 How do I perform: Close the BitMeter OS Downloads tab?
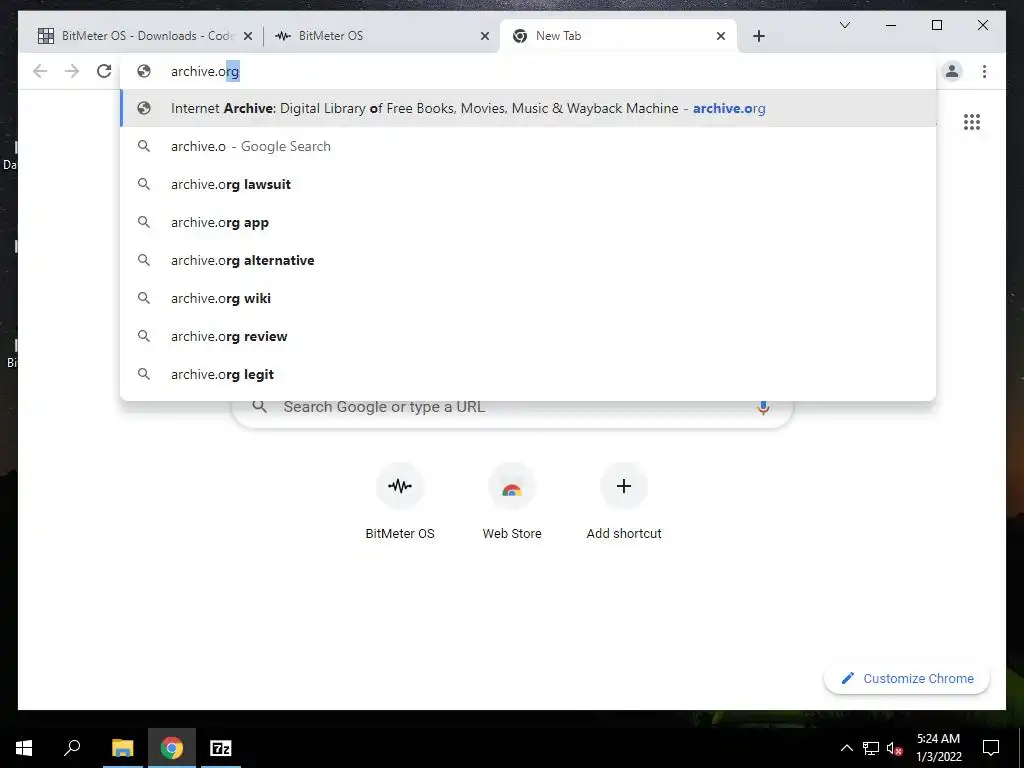(x=248, y=36)
